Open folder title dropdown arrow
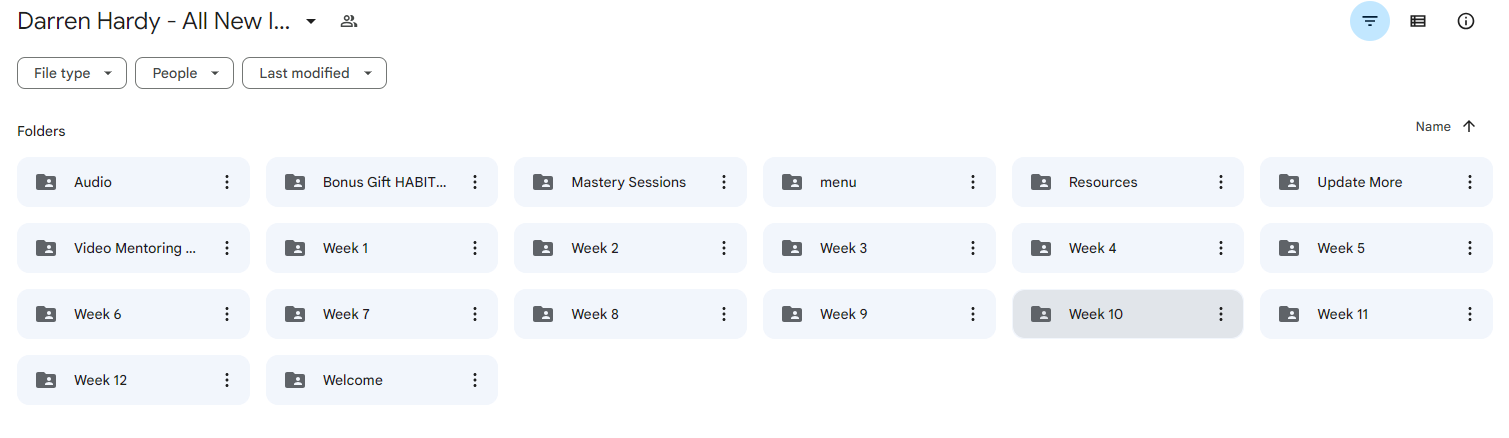1509x438 pixels. tap(311, 21)
